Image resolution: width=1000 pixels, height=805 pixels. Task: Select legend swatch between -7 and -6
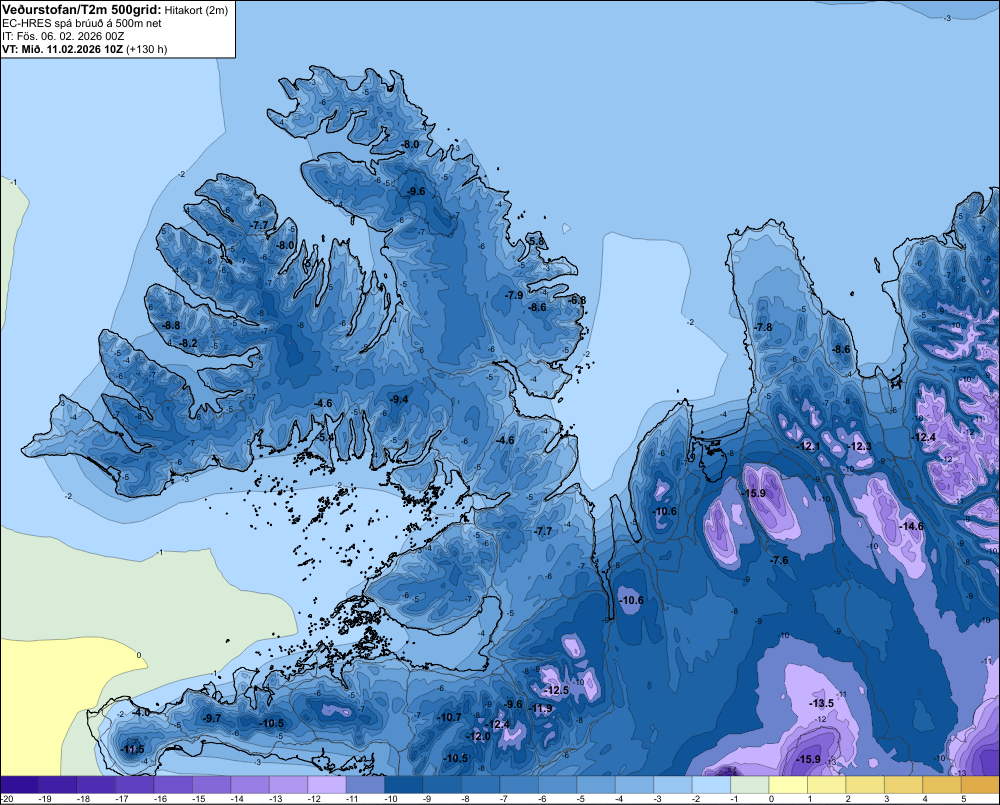[x=519, y=785]
